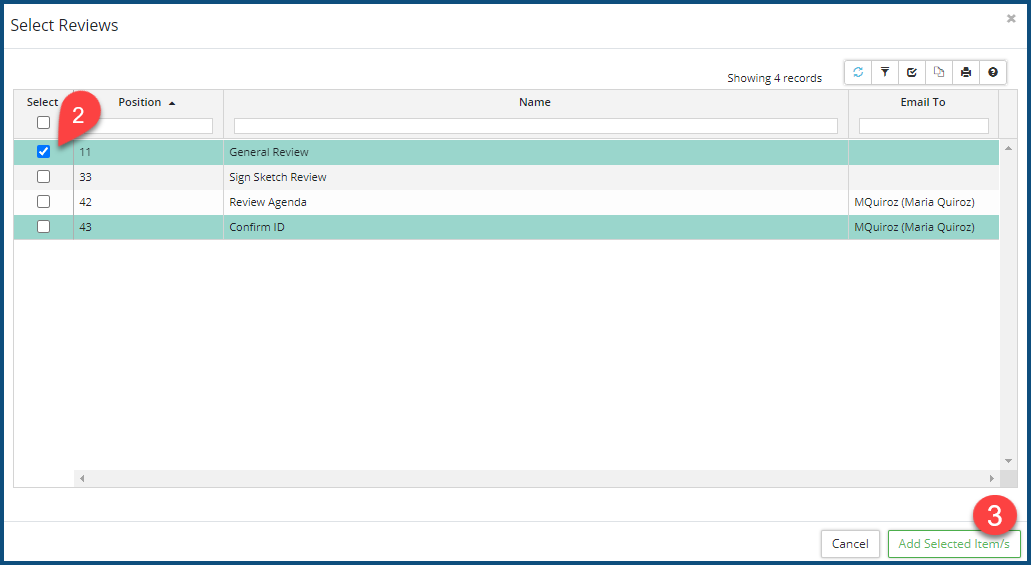Click the Name column header

click(535, 102)
